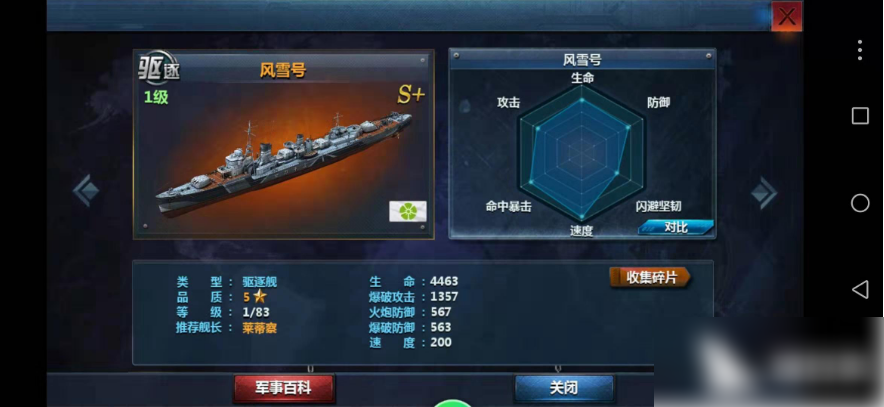Tap the Android back triangle button
This screenshot has height=407, width=884.
(860, 290)
